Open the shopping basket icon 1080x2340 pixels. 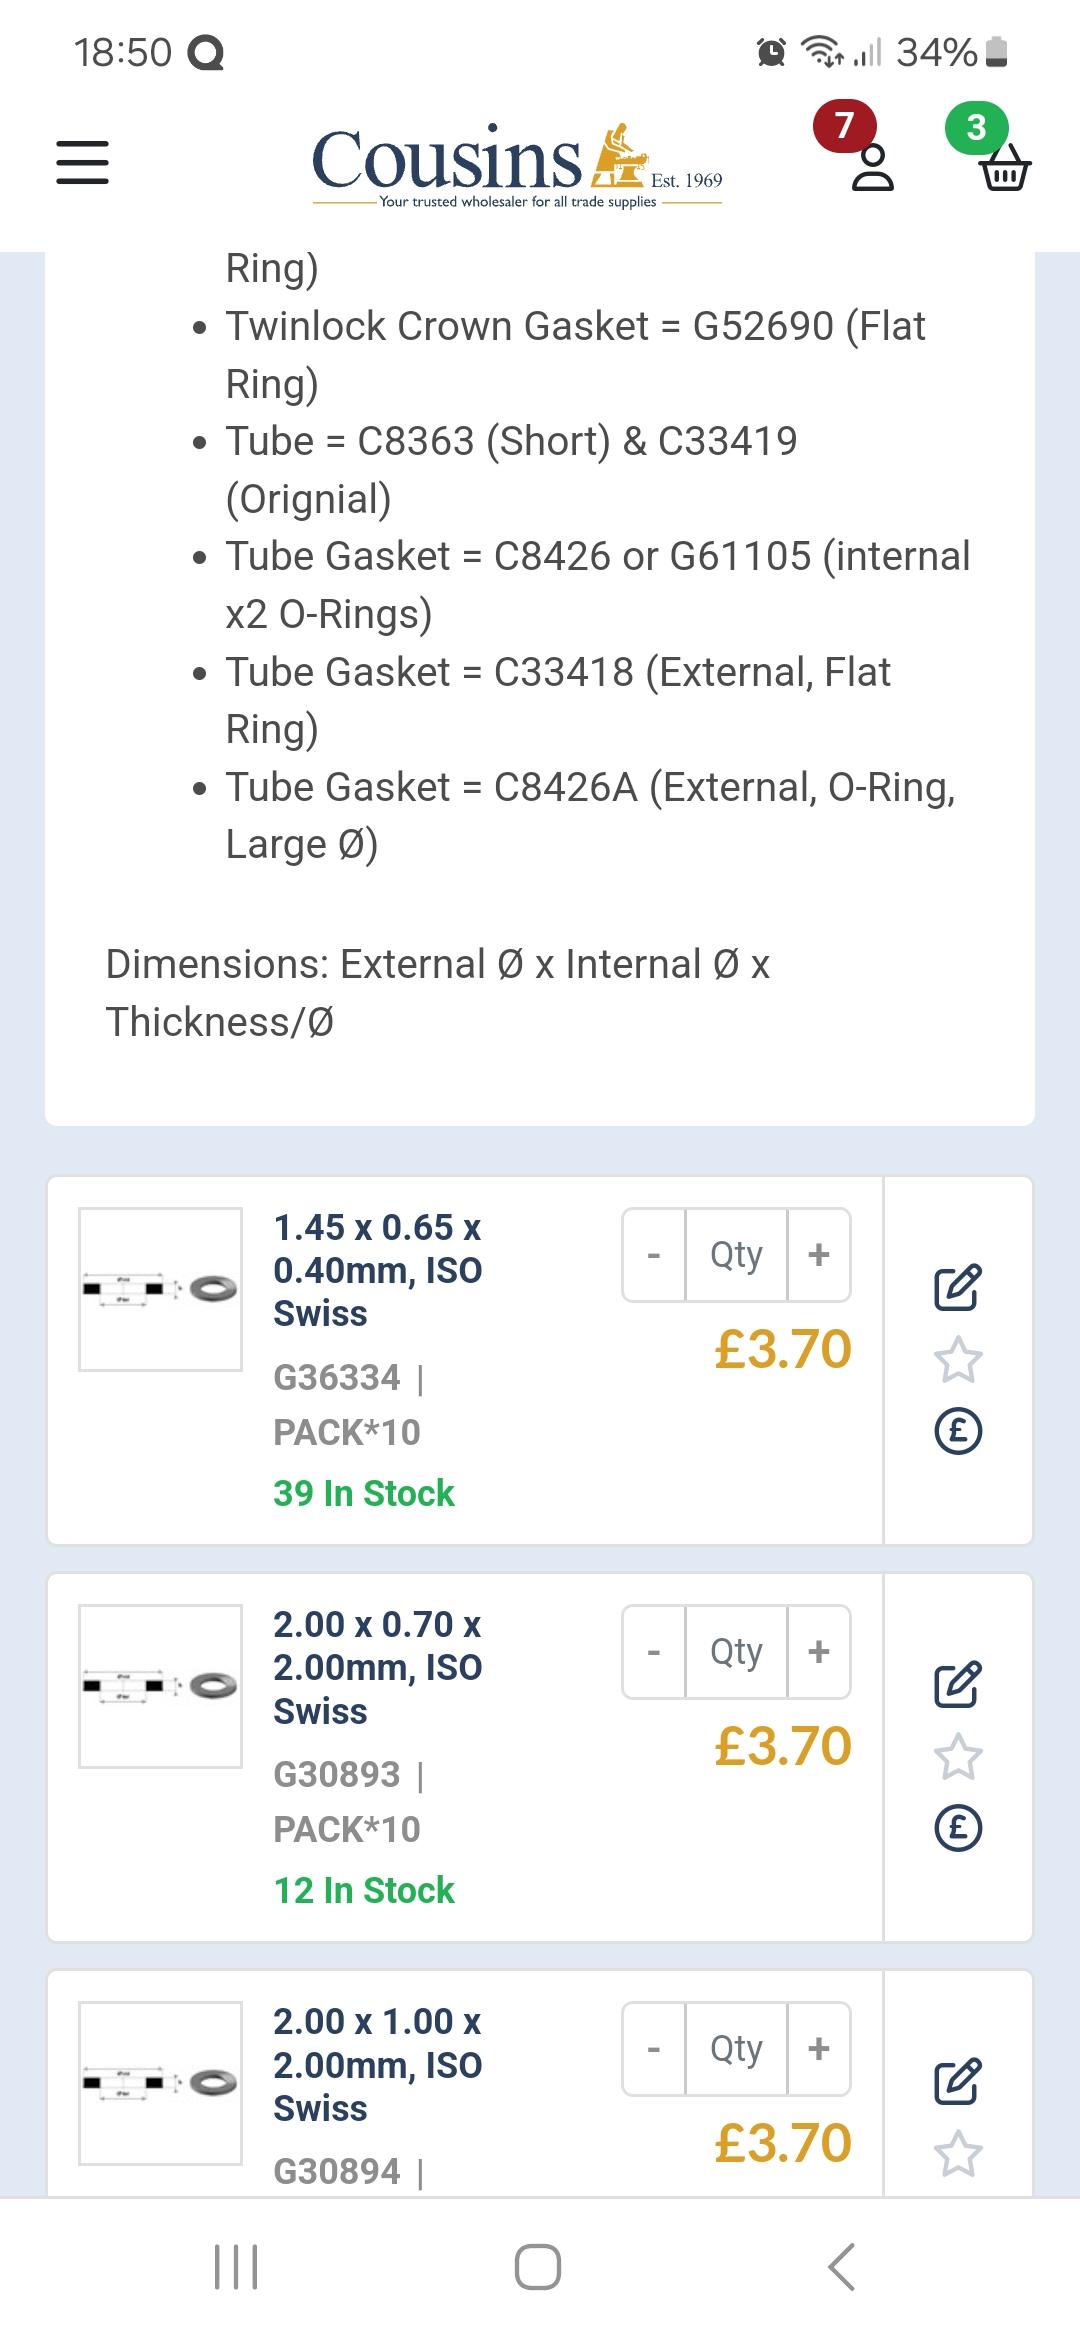click(x=1005, y=167)
